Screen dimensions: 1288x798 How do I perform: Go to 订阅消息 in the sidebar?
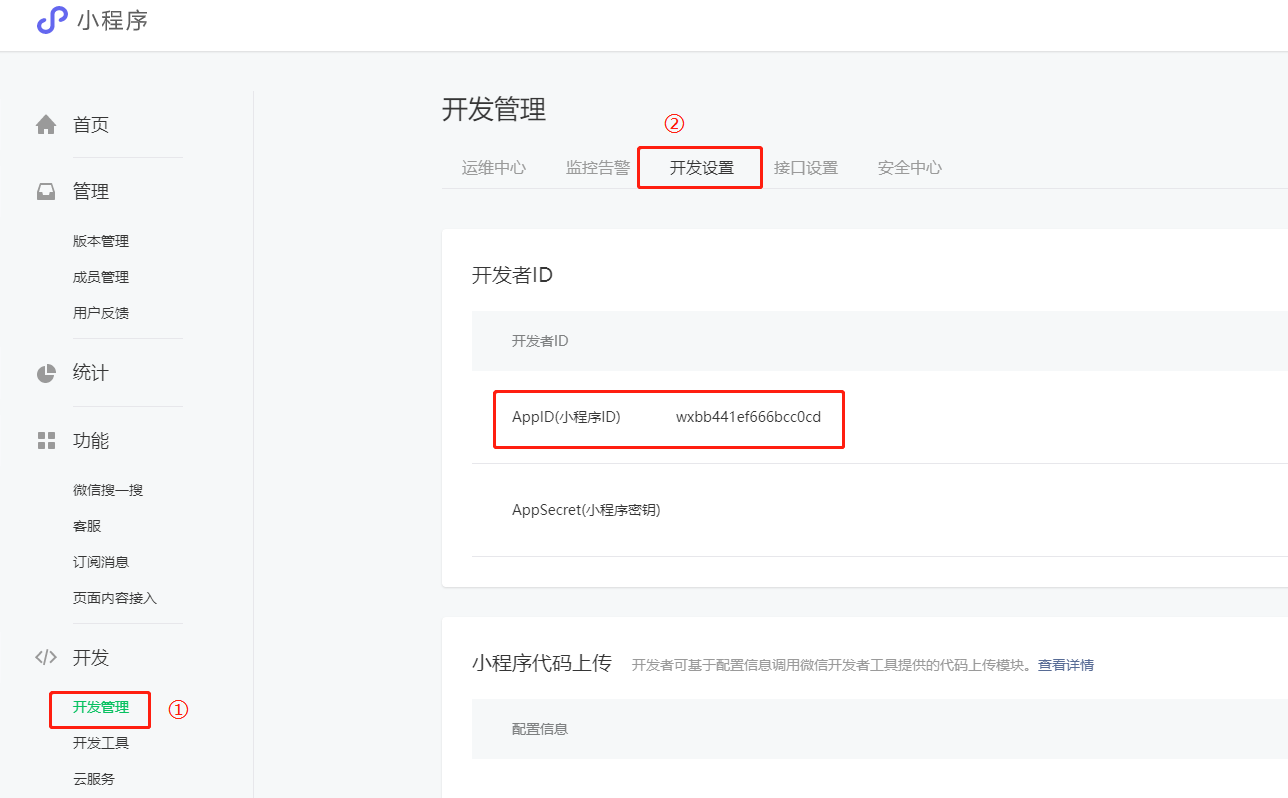pos(101,562)
